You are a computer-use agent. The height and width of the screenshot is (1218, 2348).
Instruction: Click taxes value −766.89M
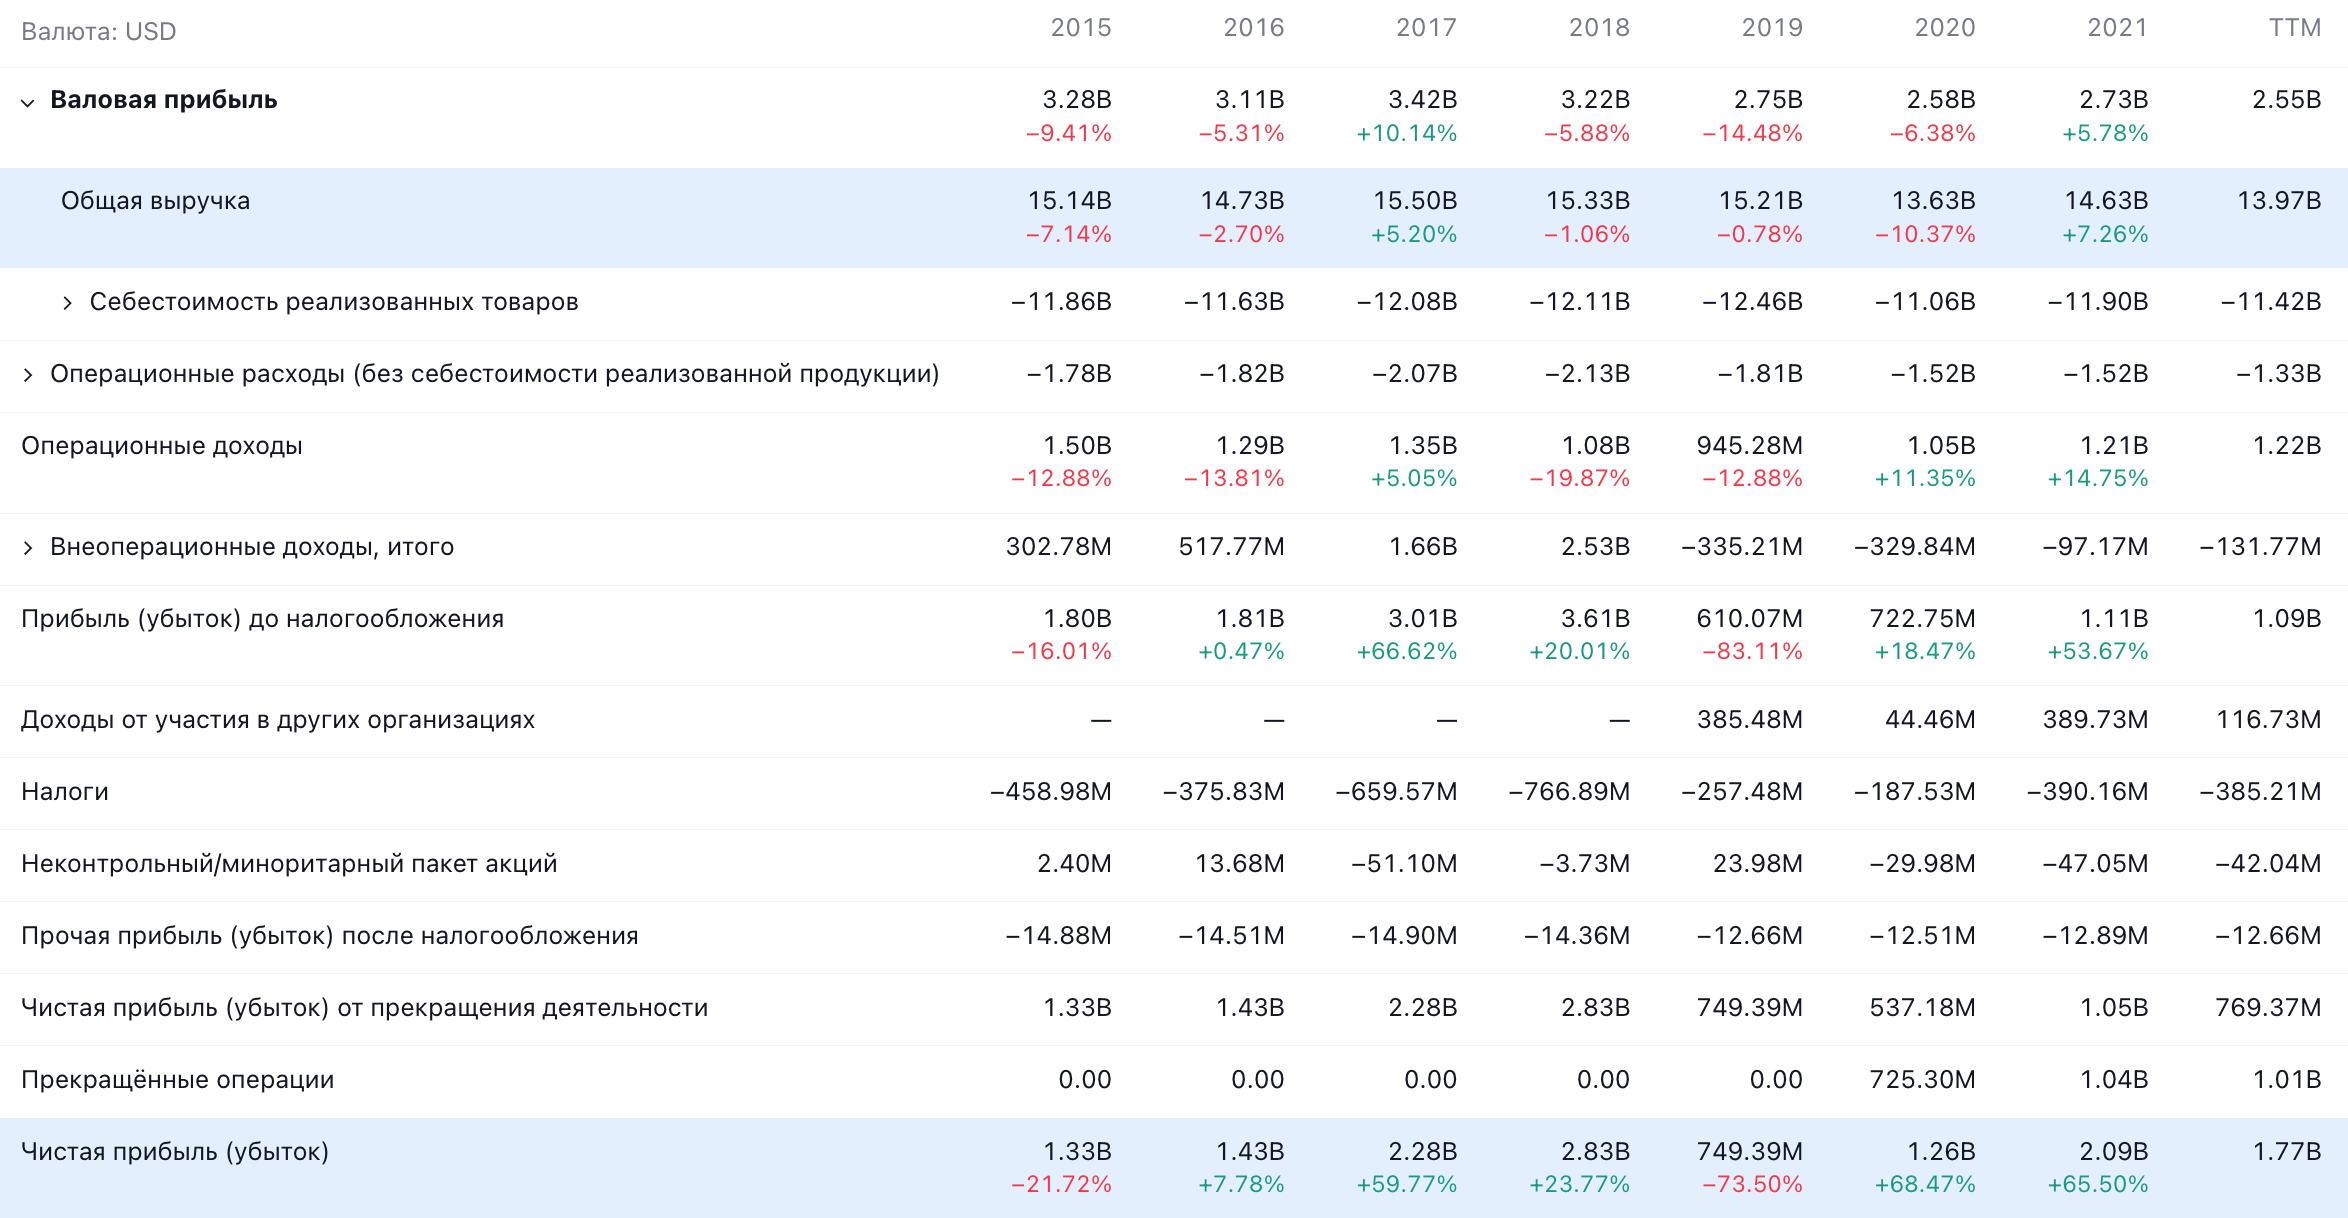coord(1569,792)
